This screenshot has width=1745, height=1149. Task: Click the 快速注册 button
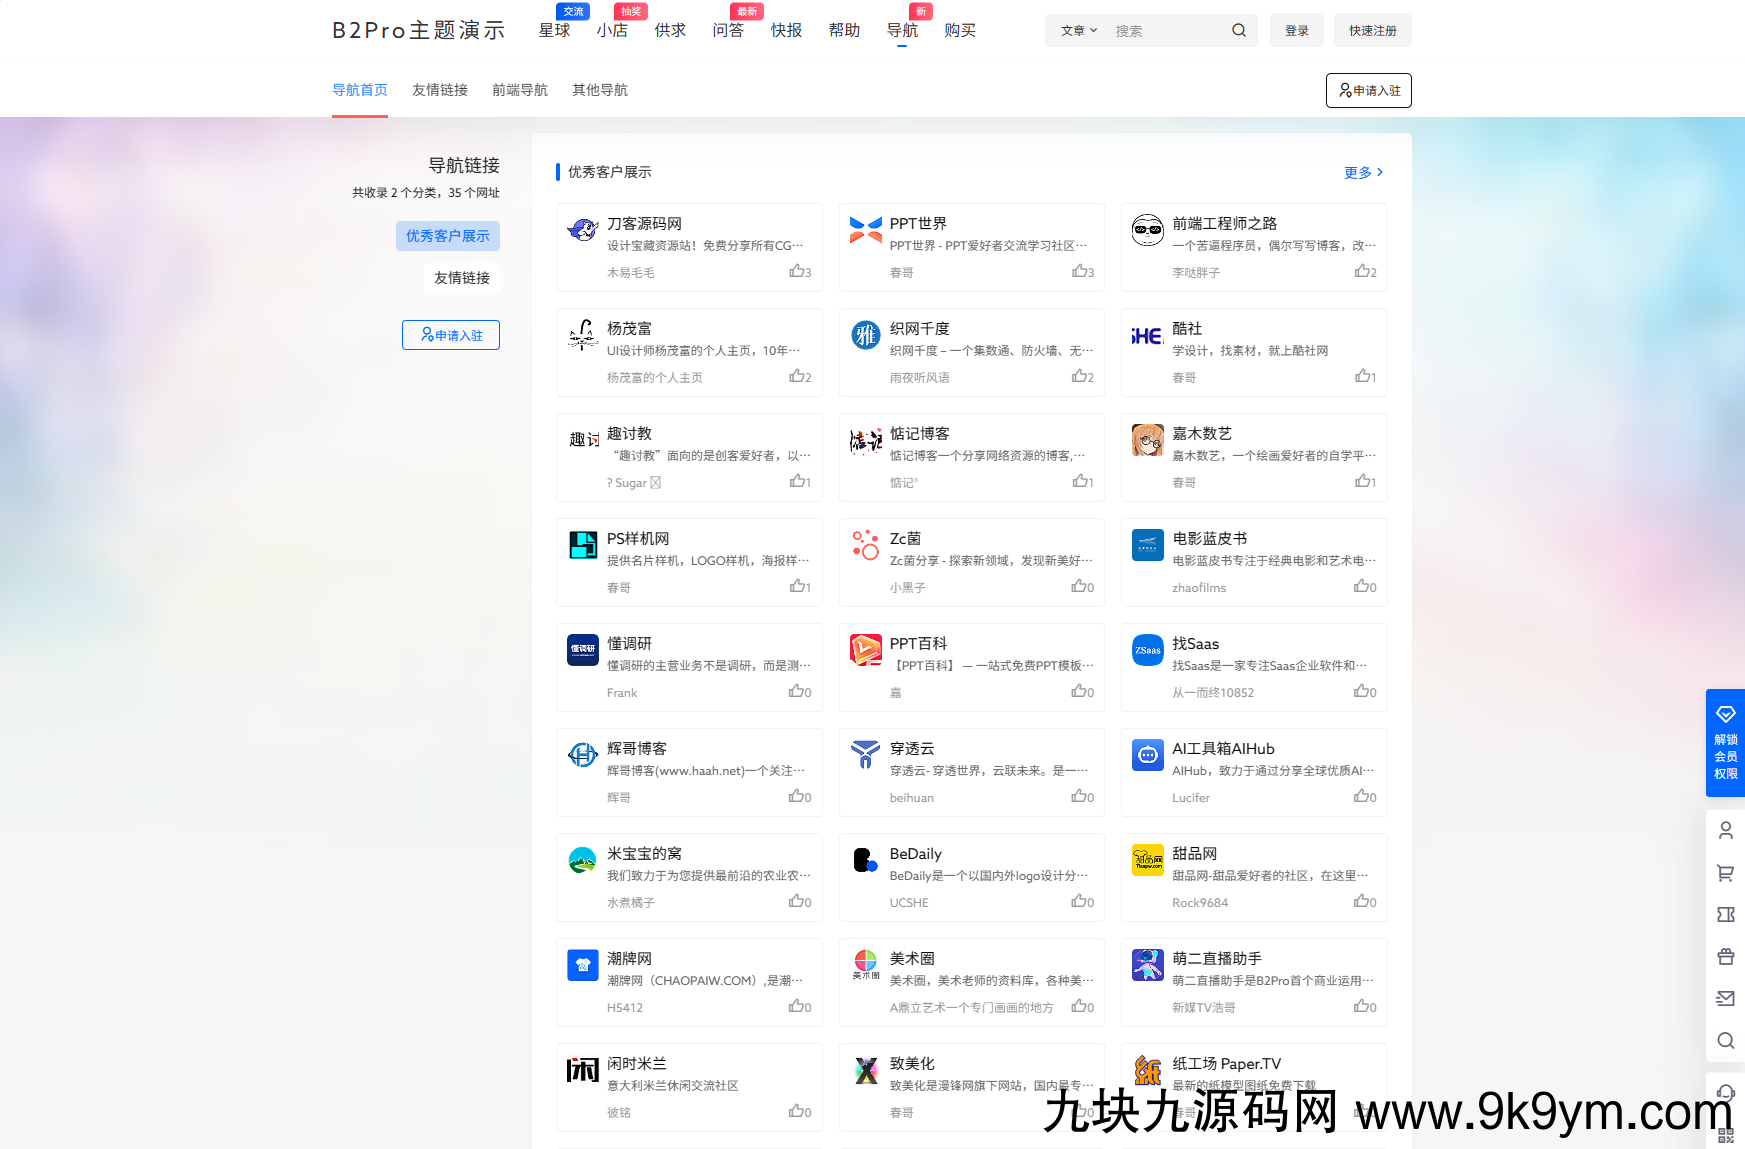1372,31
